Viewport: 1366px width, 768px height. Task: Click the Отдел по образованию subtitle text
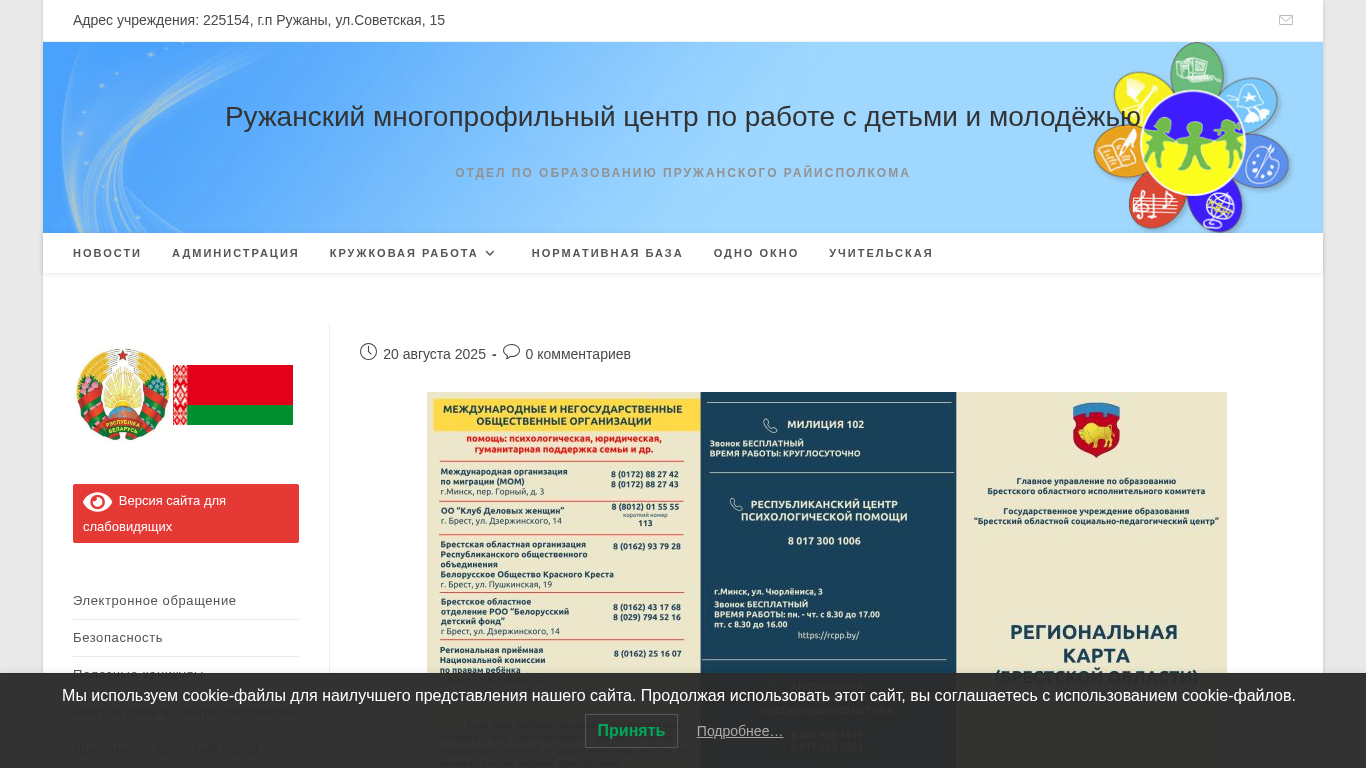pyautogui.click(x=682, y=173)
